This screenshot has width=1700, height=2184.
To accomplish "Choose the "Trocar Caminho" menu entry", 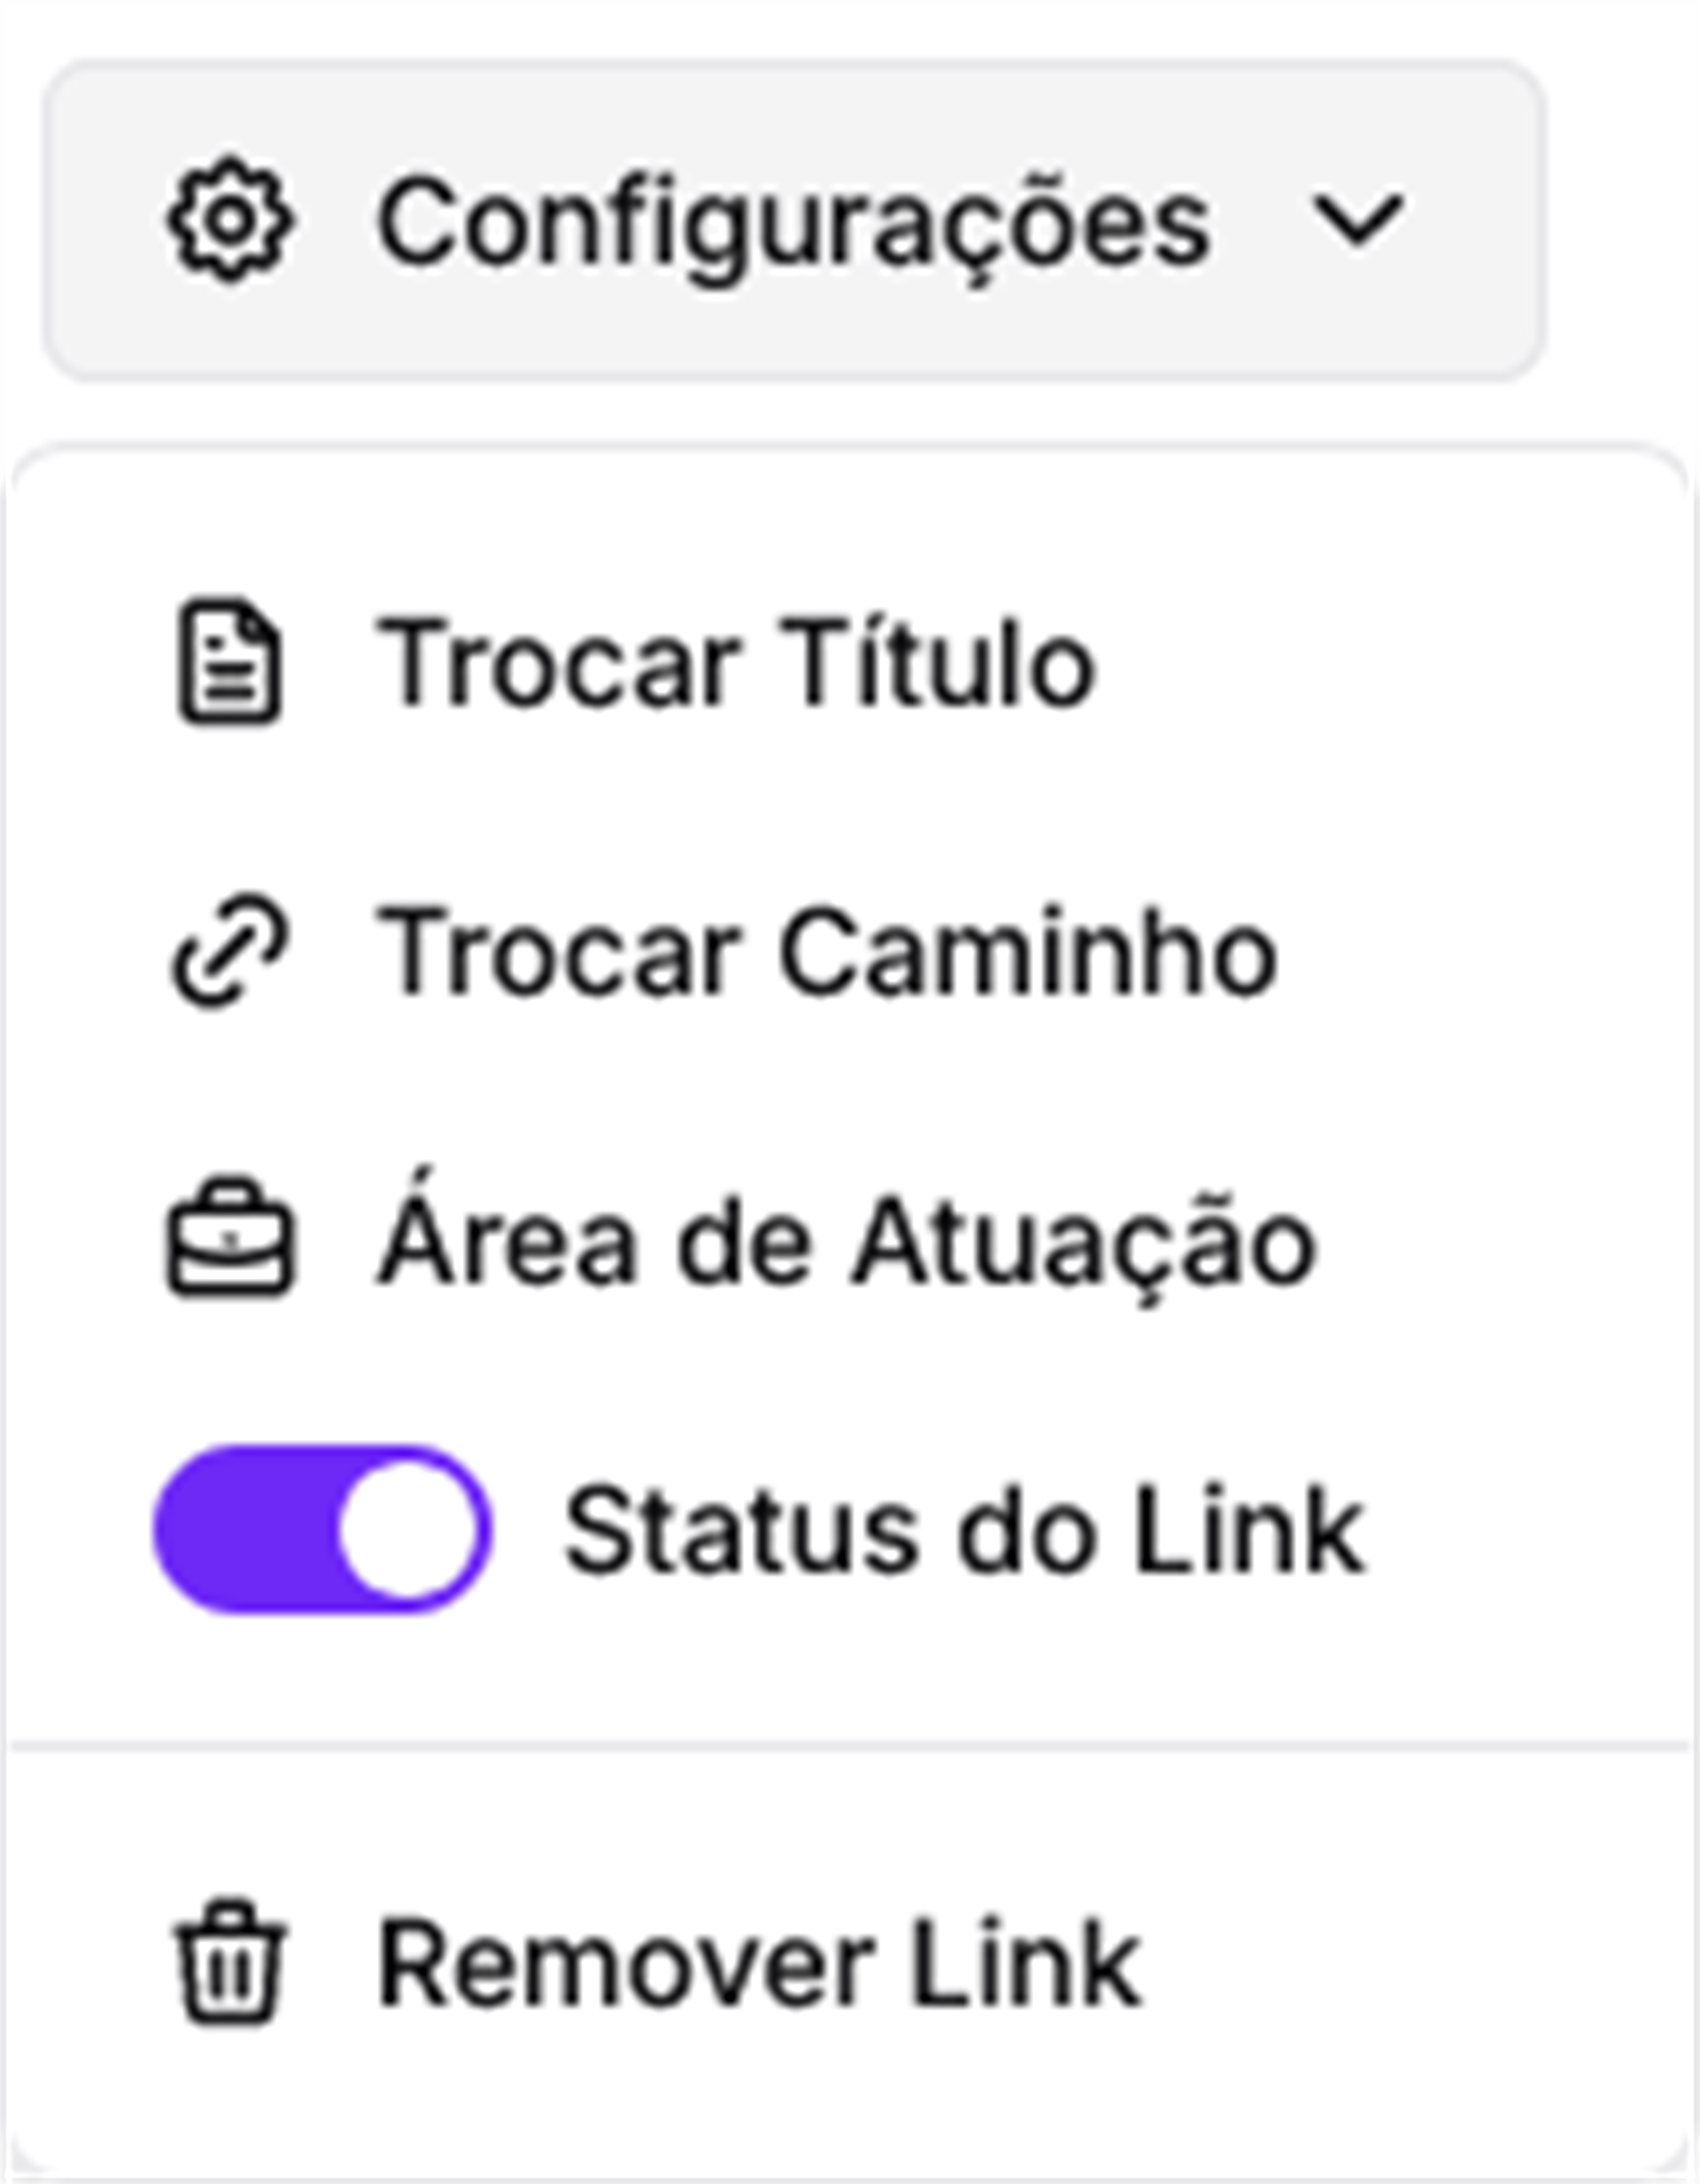I will tap(826, 950).
